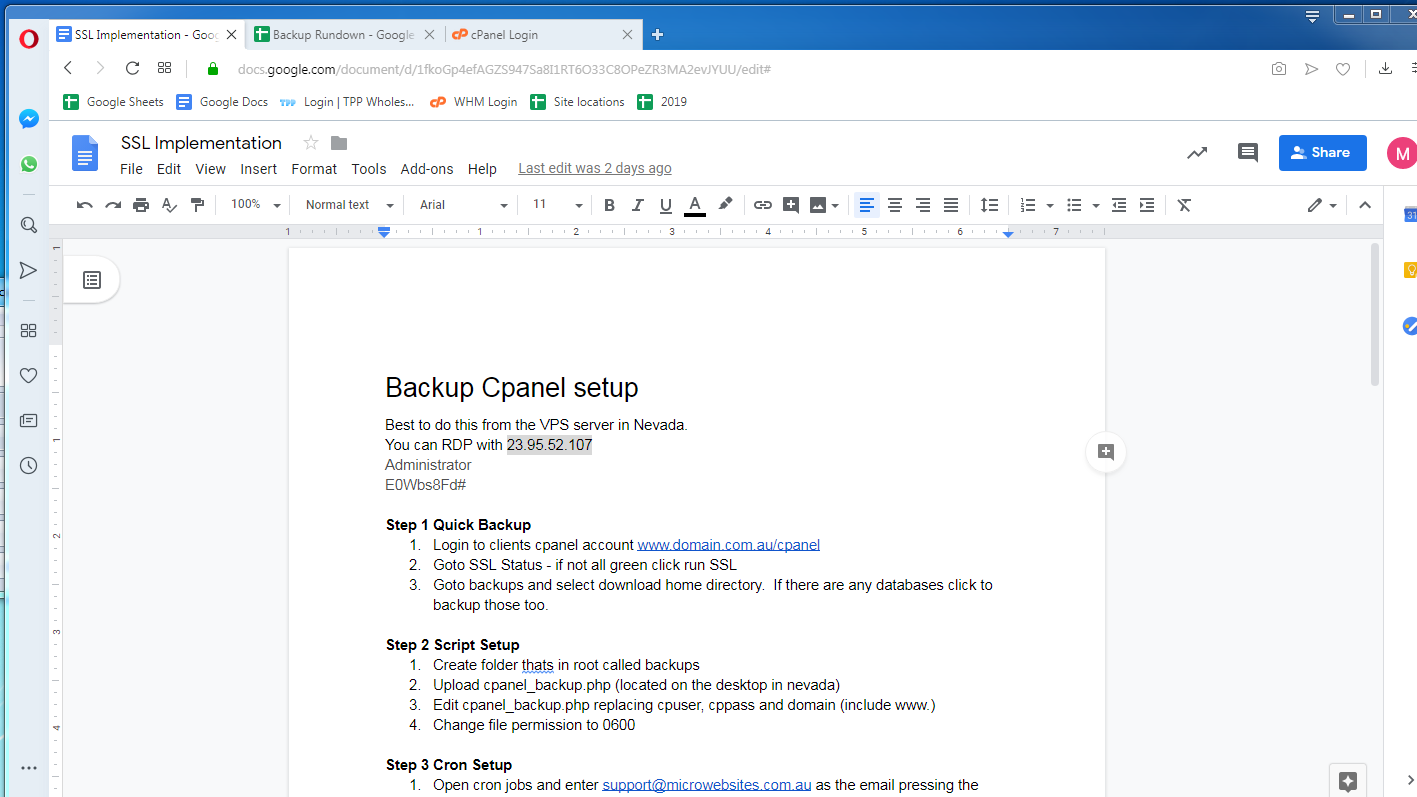Click the Redo icon in Docs toolbar

tap(113, 205)
